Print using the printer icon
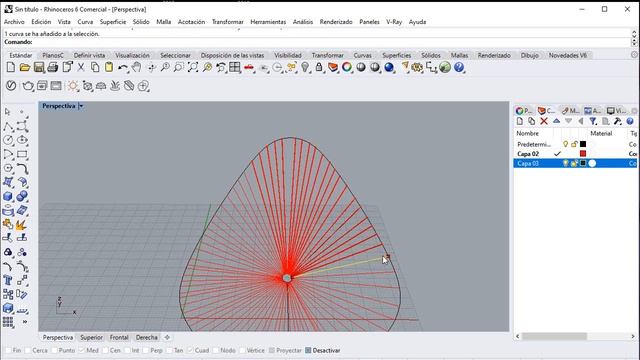This screenshot has width=640, height=360. (x=53, y=67)
